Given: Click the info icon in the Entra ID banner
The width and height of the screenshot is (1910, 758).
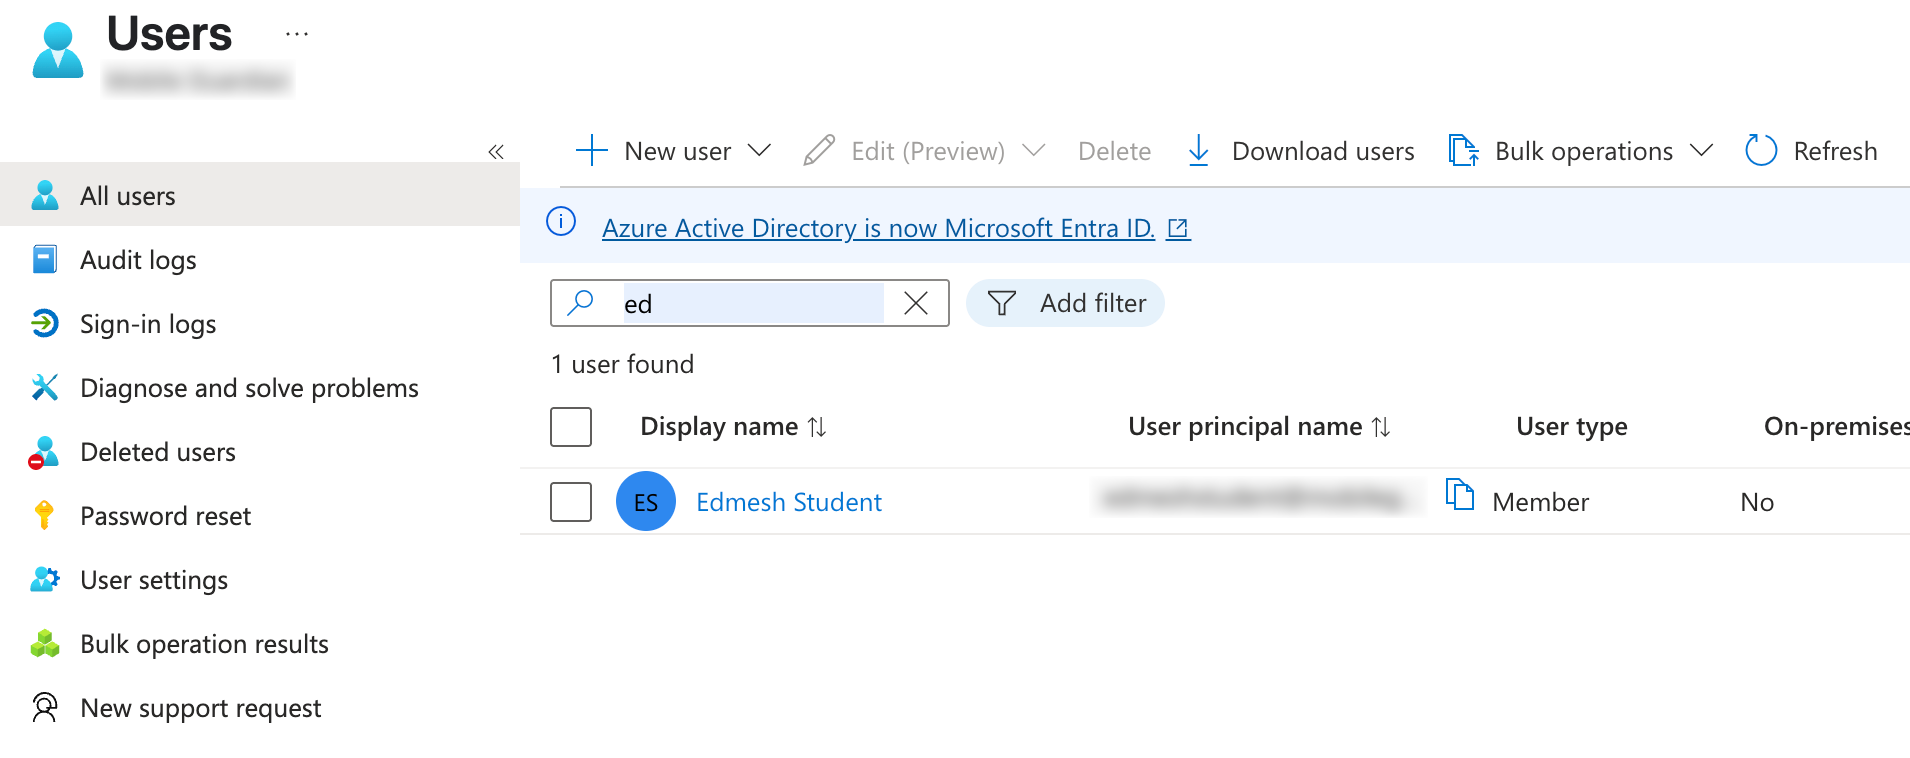Looking at the screenshot, I should pos(561,221).
